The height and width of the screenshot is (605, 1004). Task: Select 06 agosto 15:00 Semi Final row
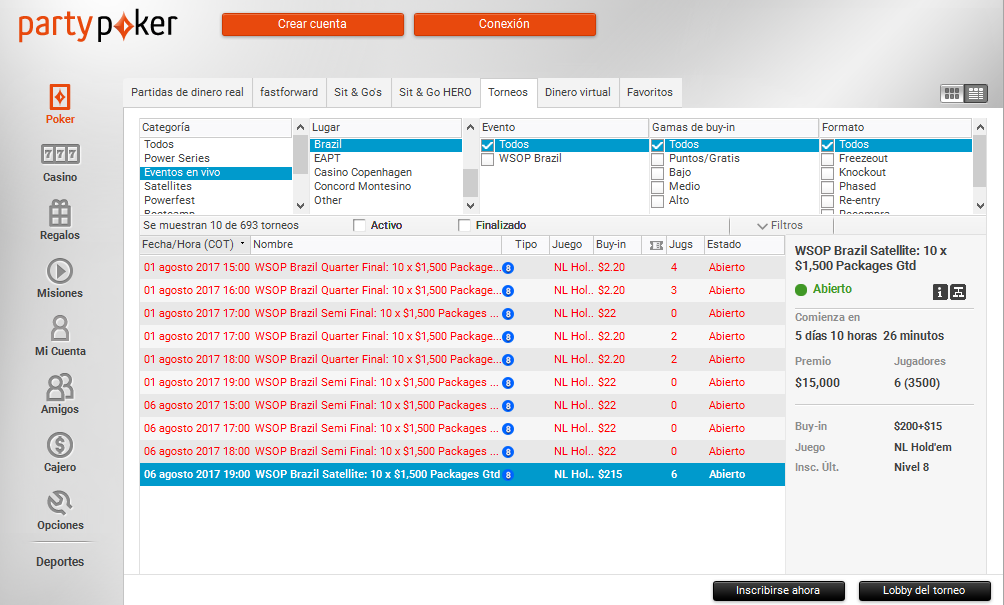tap(462, 406)
